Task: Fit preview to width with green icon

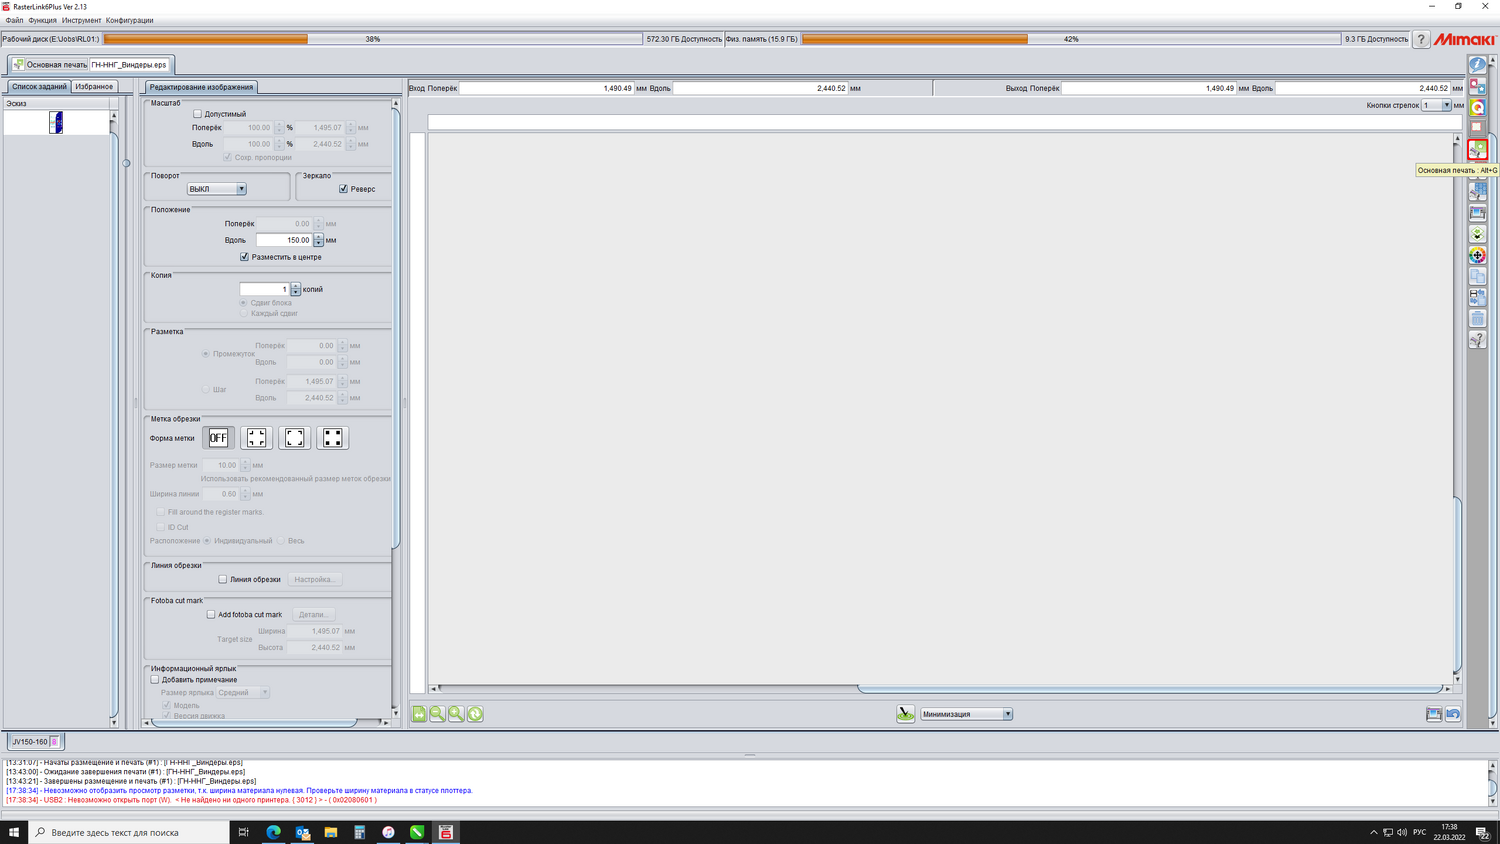Action: [x=419, y=714]
